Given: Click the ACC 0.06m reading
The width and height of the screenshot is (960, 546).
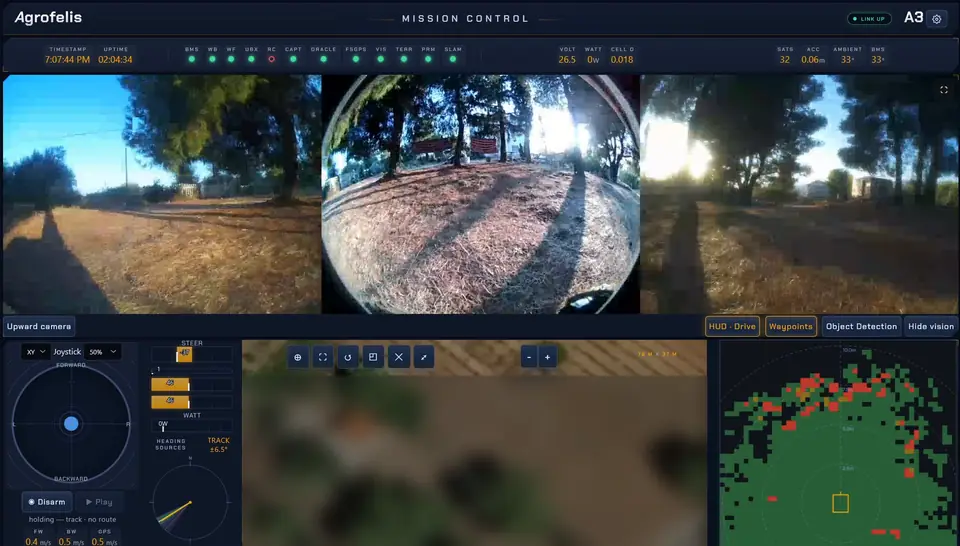Looking at the screenshot, I should click(813, 60).
